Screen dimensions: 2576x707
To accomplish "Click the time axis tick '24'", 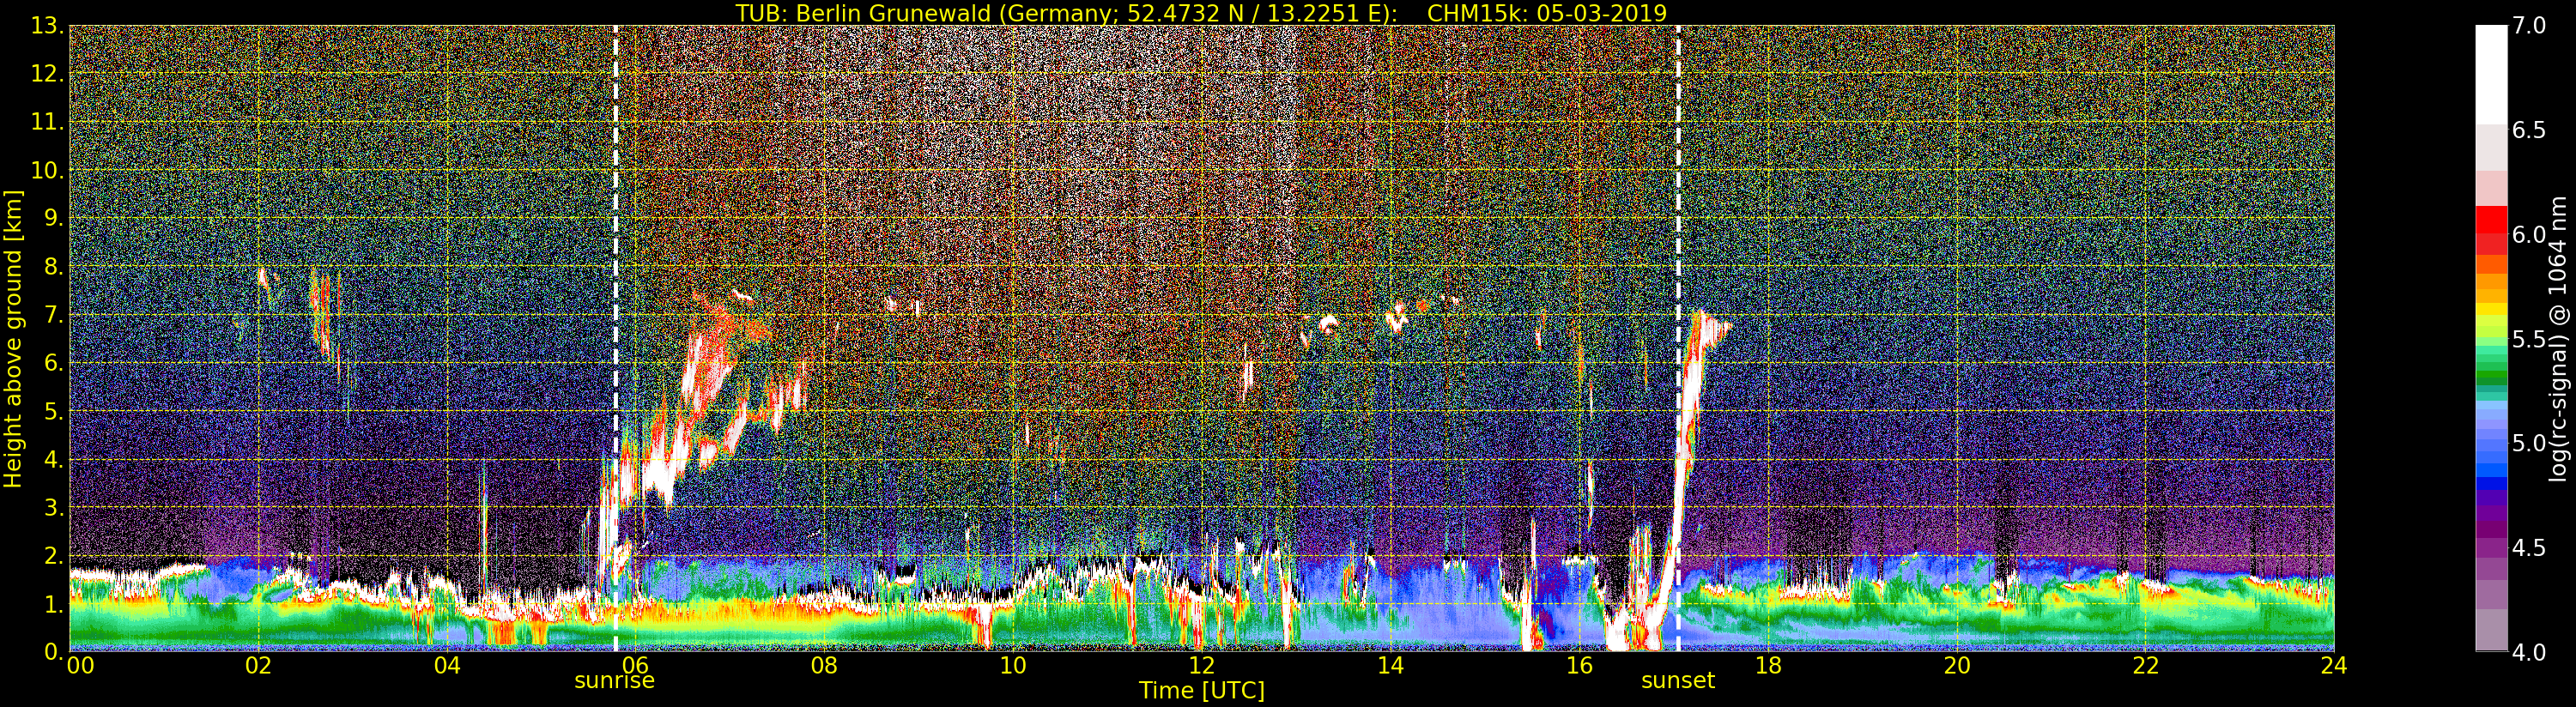I will (2334, 666).
